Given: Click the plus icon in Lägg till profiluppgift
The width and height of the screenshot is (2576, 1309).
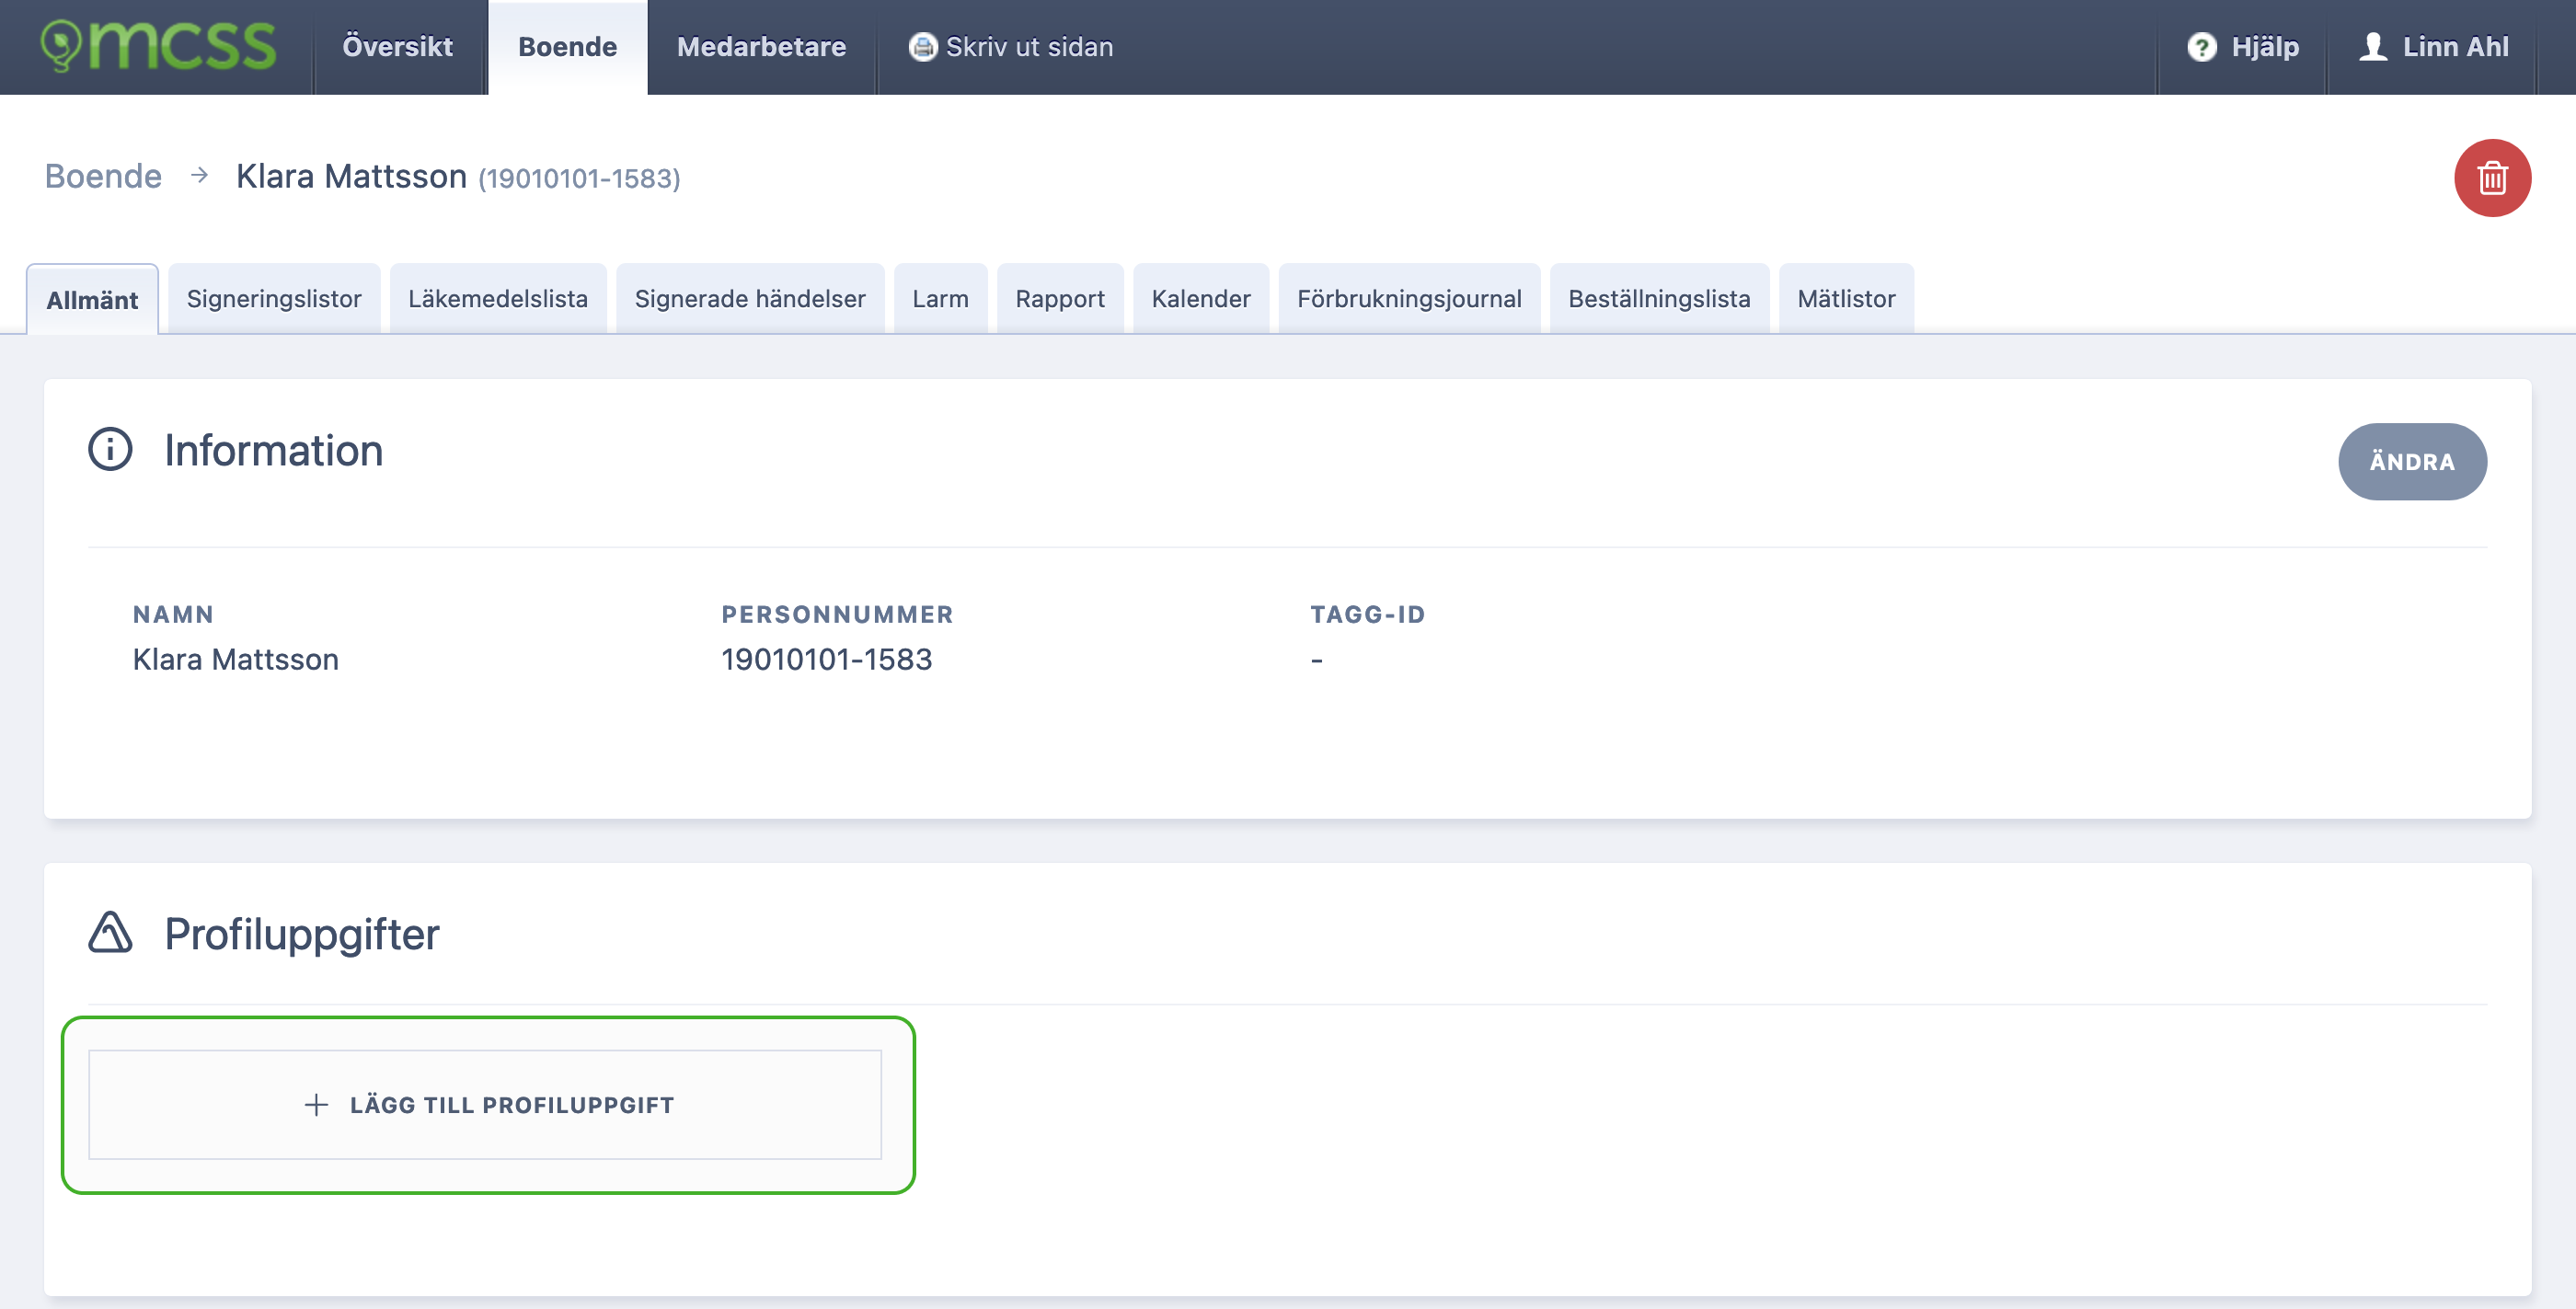Looking at the screenshot, I should pos(316,1104).
